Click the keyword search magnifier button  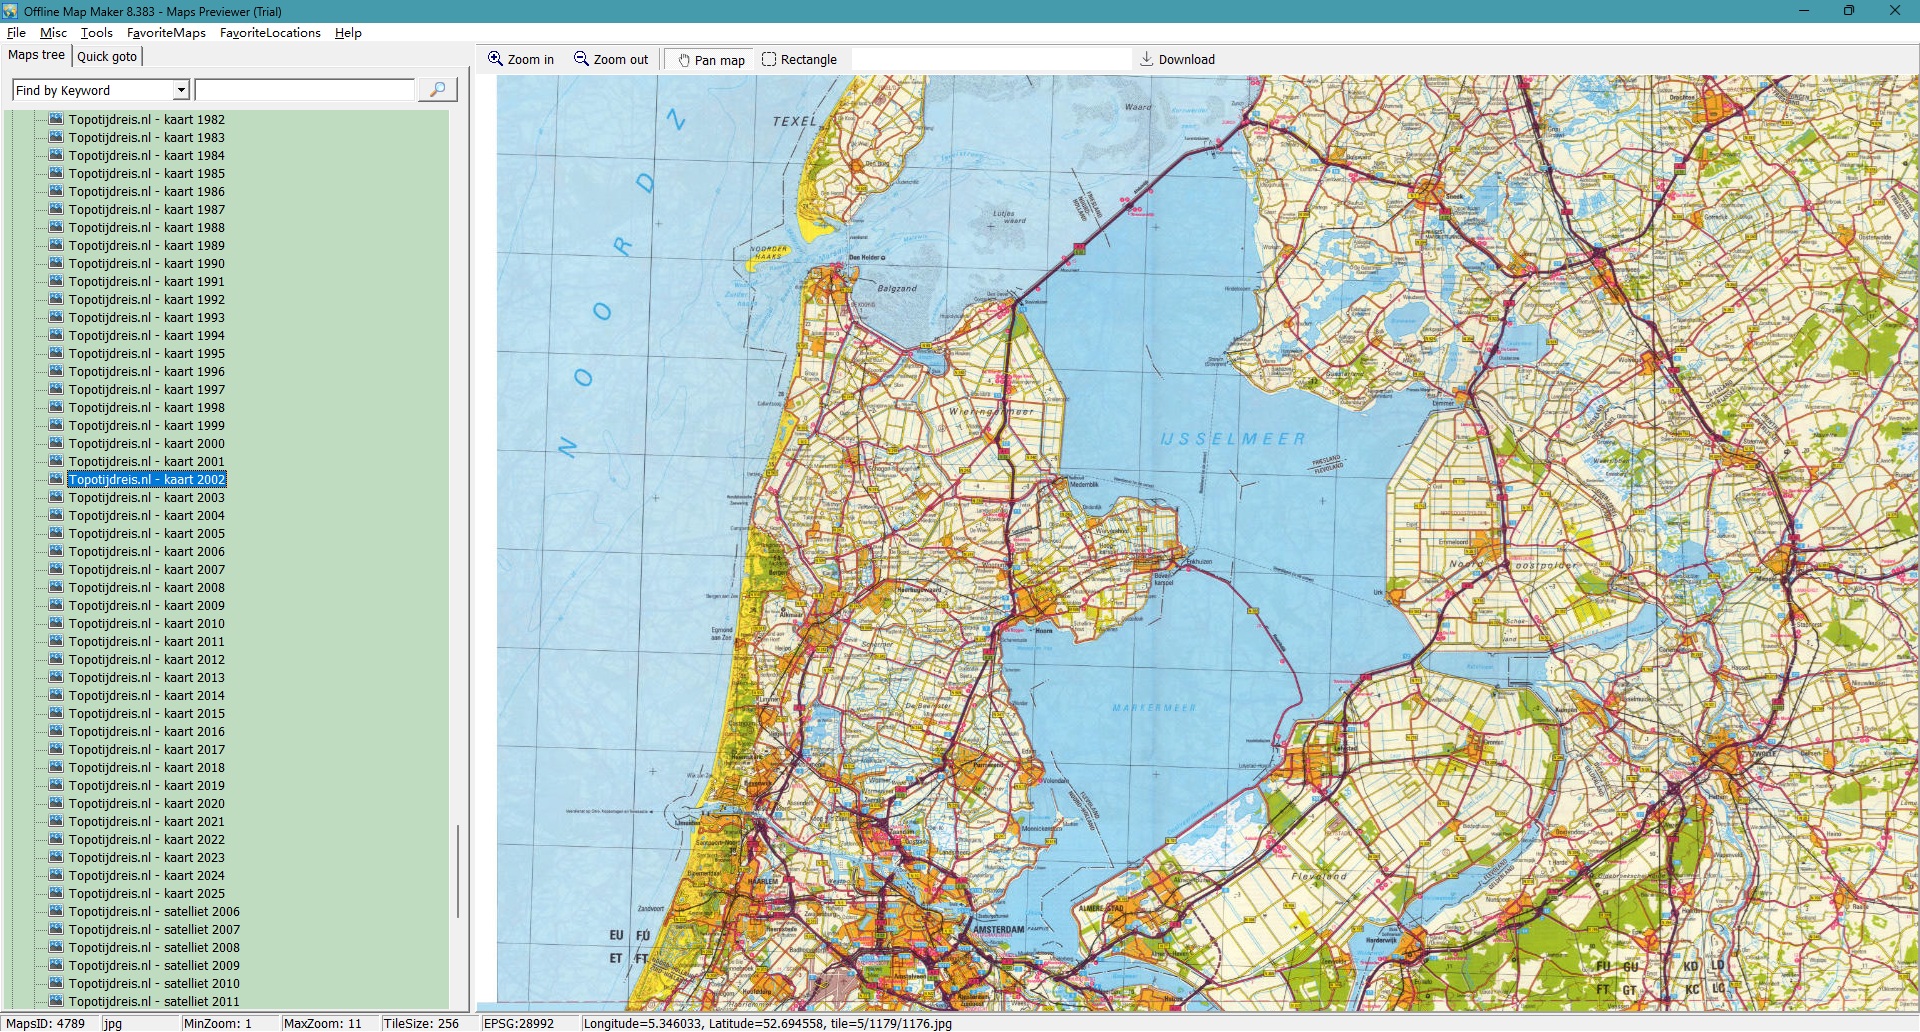(437, 90)
